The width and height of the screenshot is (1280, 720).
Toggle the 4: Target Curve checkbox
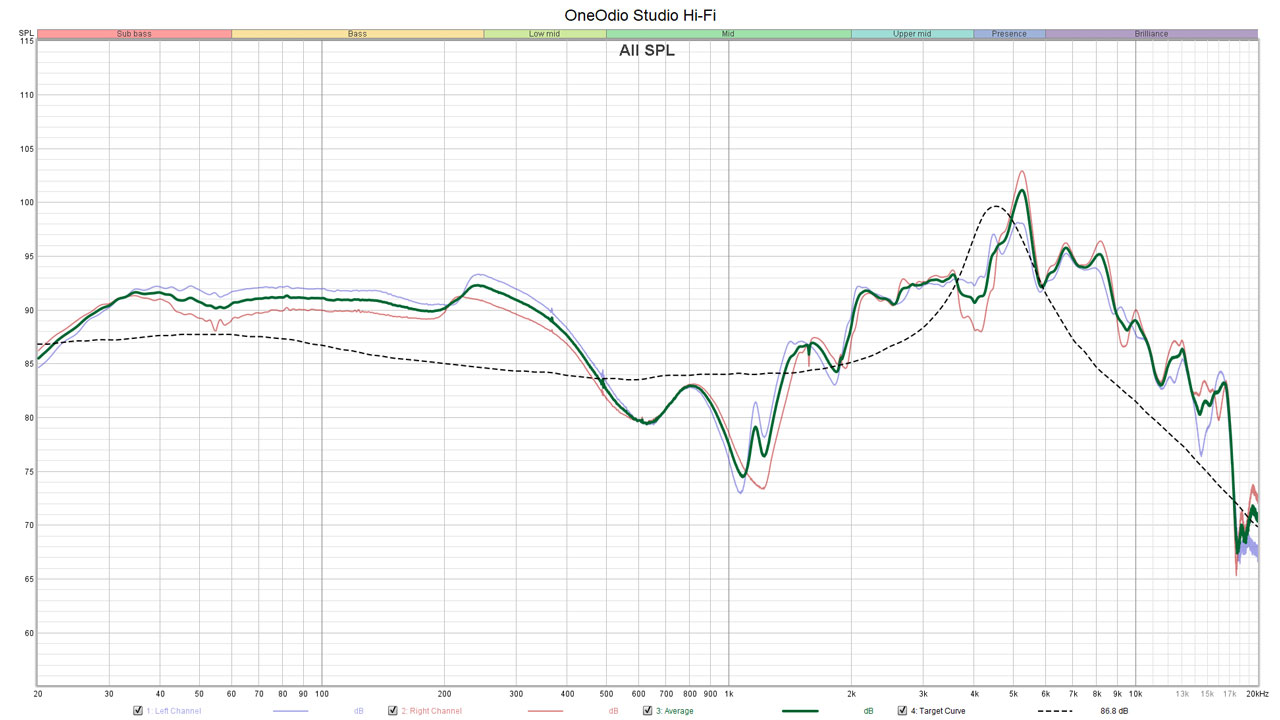[x=902, y=711]
